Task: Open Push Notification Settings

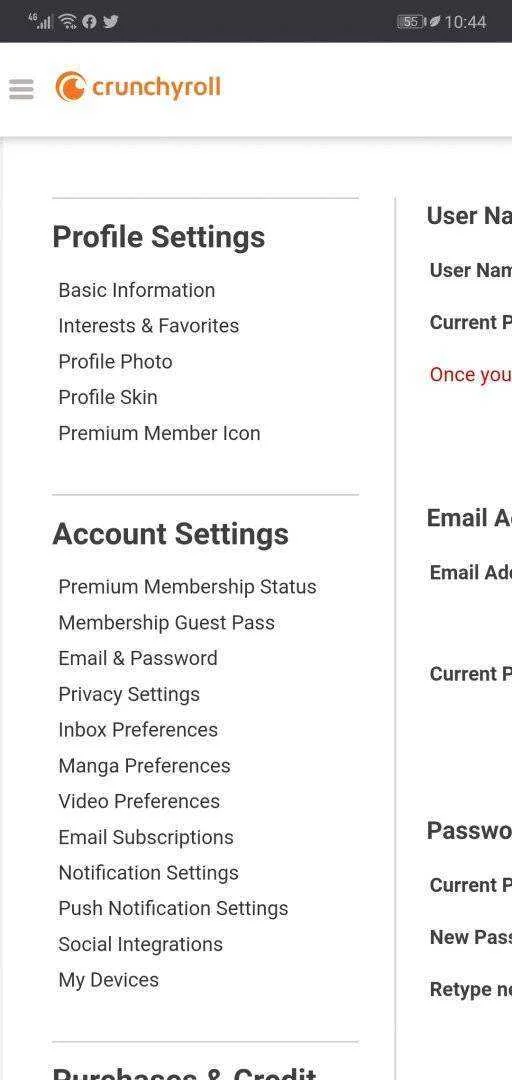Action: tap(174, 908)
